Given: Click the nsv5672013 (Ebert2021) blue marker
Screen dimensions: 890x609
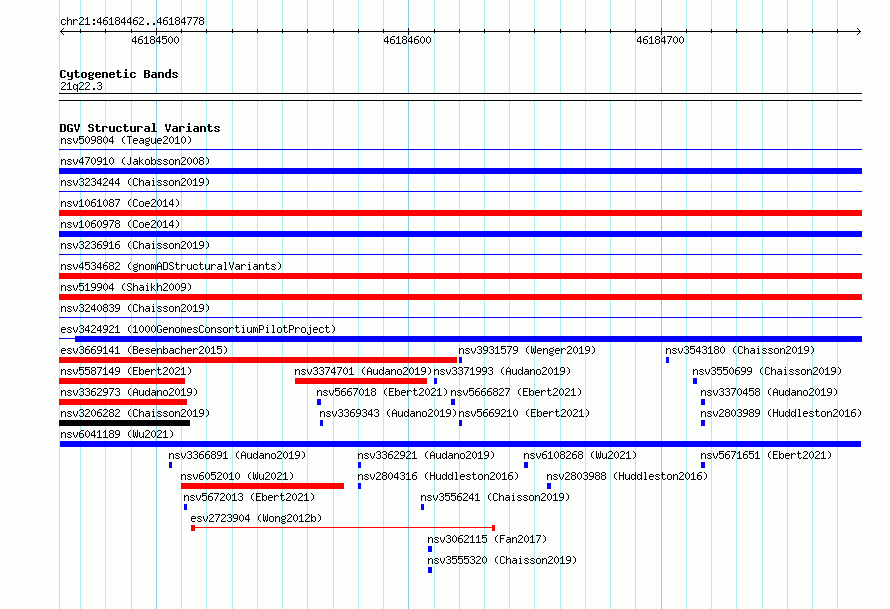Looking at the screenshot, I should (186, 507).
